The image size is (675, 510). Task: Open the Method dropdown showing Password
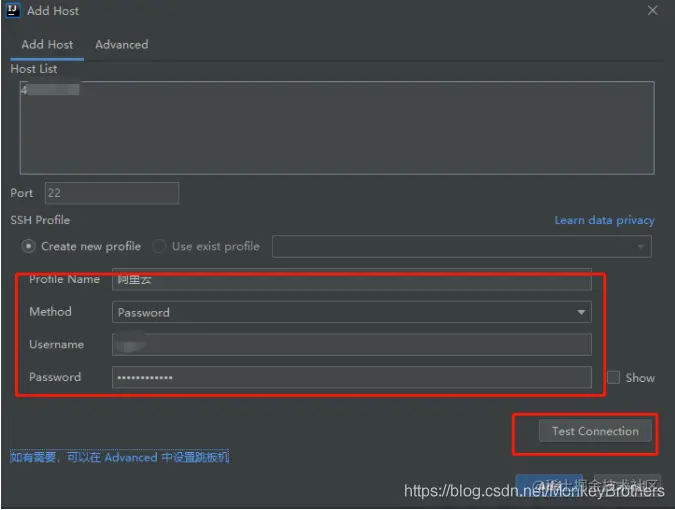coord(352,312)
